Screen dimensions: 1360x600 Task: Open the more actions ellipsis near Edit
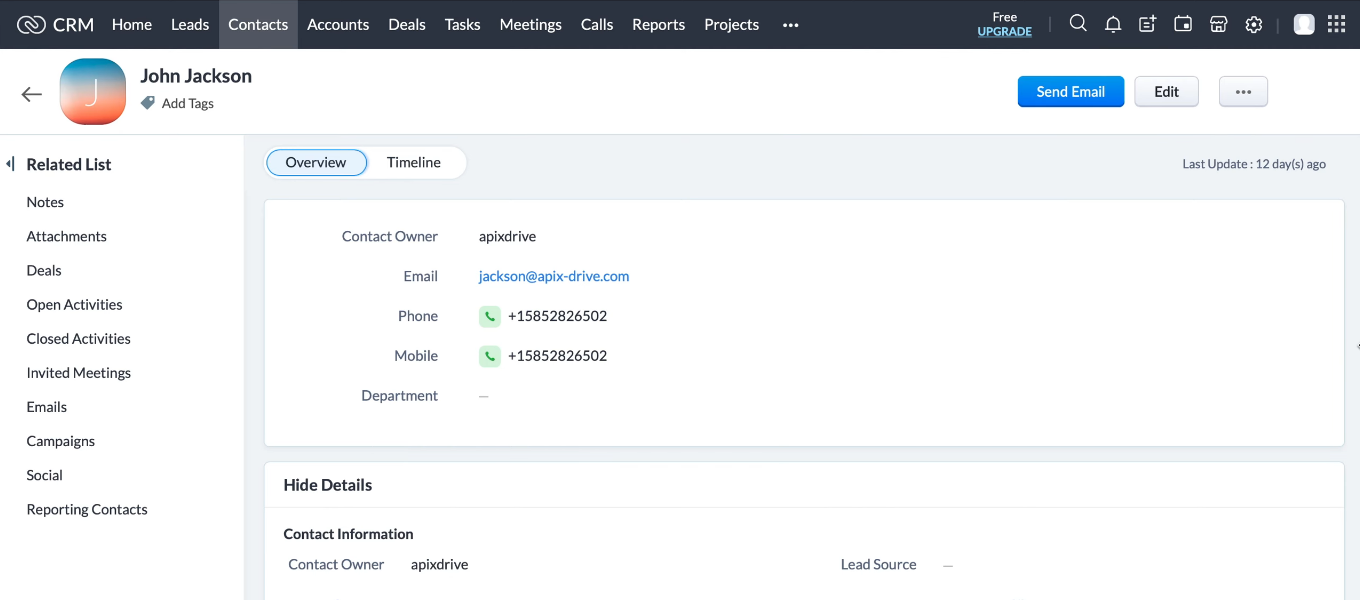(1243, 91)
